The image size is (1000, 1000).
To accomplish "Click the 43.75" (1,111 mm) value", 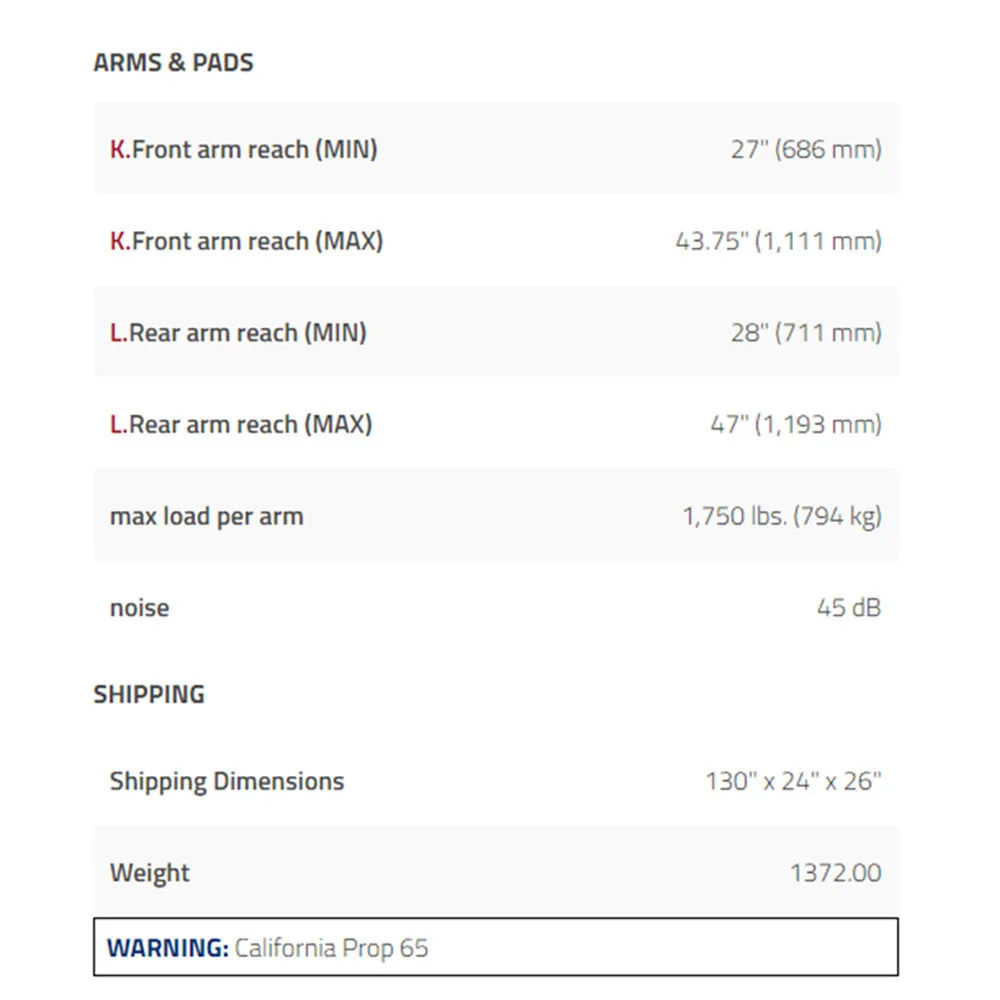I will click(779, 241).
